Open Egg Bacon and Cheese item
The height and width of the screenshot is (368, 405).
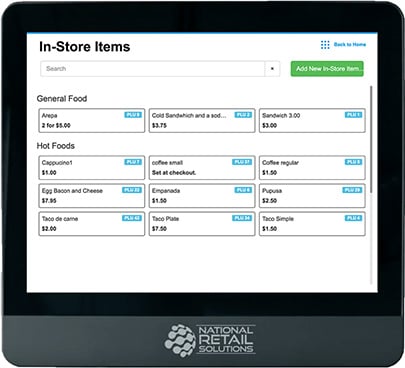(92, 196)
